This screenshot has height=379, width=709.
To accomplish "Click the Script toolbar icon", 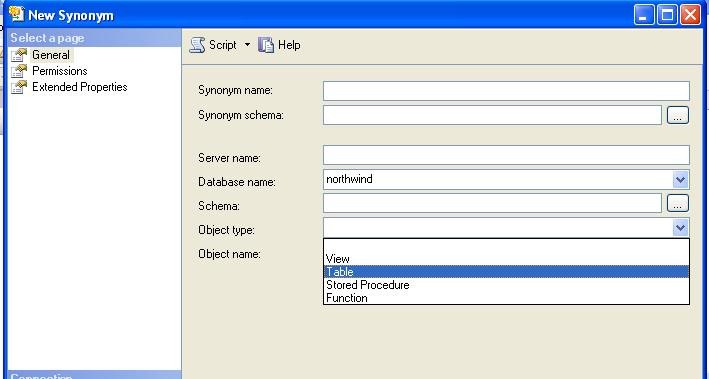I will pos(197,45).
